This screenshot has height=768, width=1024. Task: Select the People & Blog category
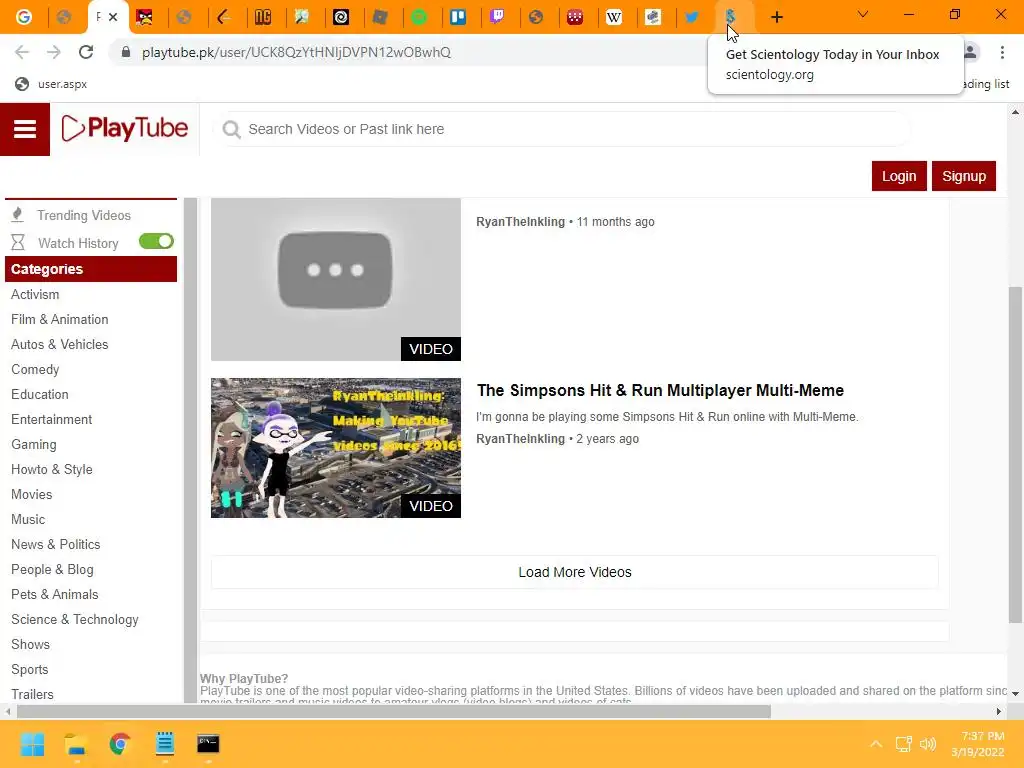coord(52,569)
